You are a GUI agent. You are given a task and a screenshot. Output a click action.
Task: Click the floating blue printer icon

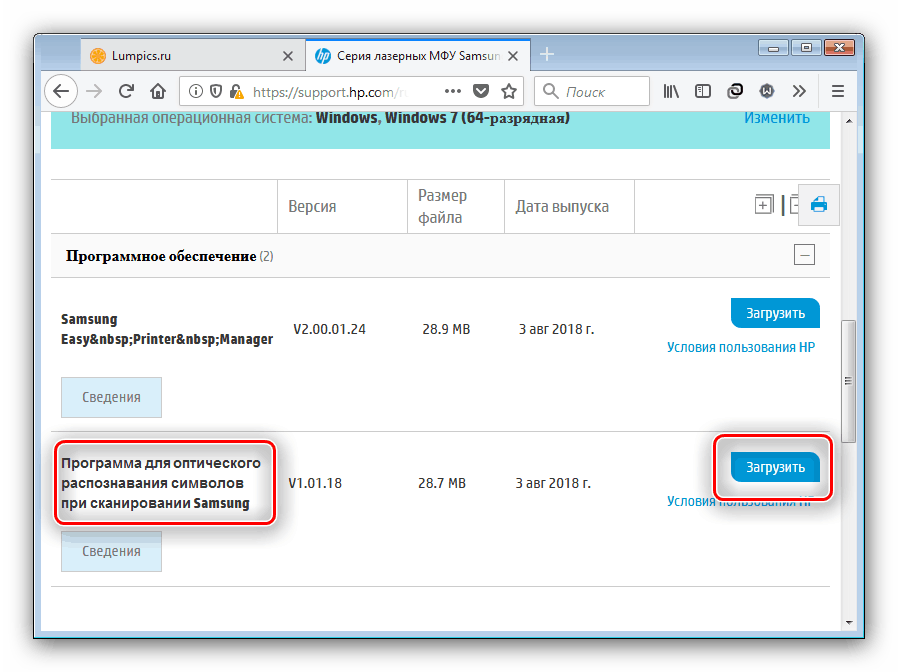coord(819,205)
